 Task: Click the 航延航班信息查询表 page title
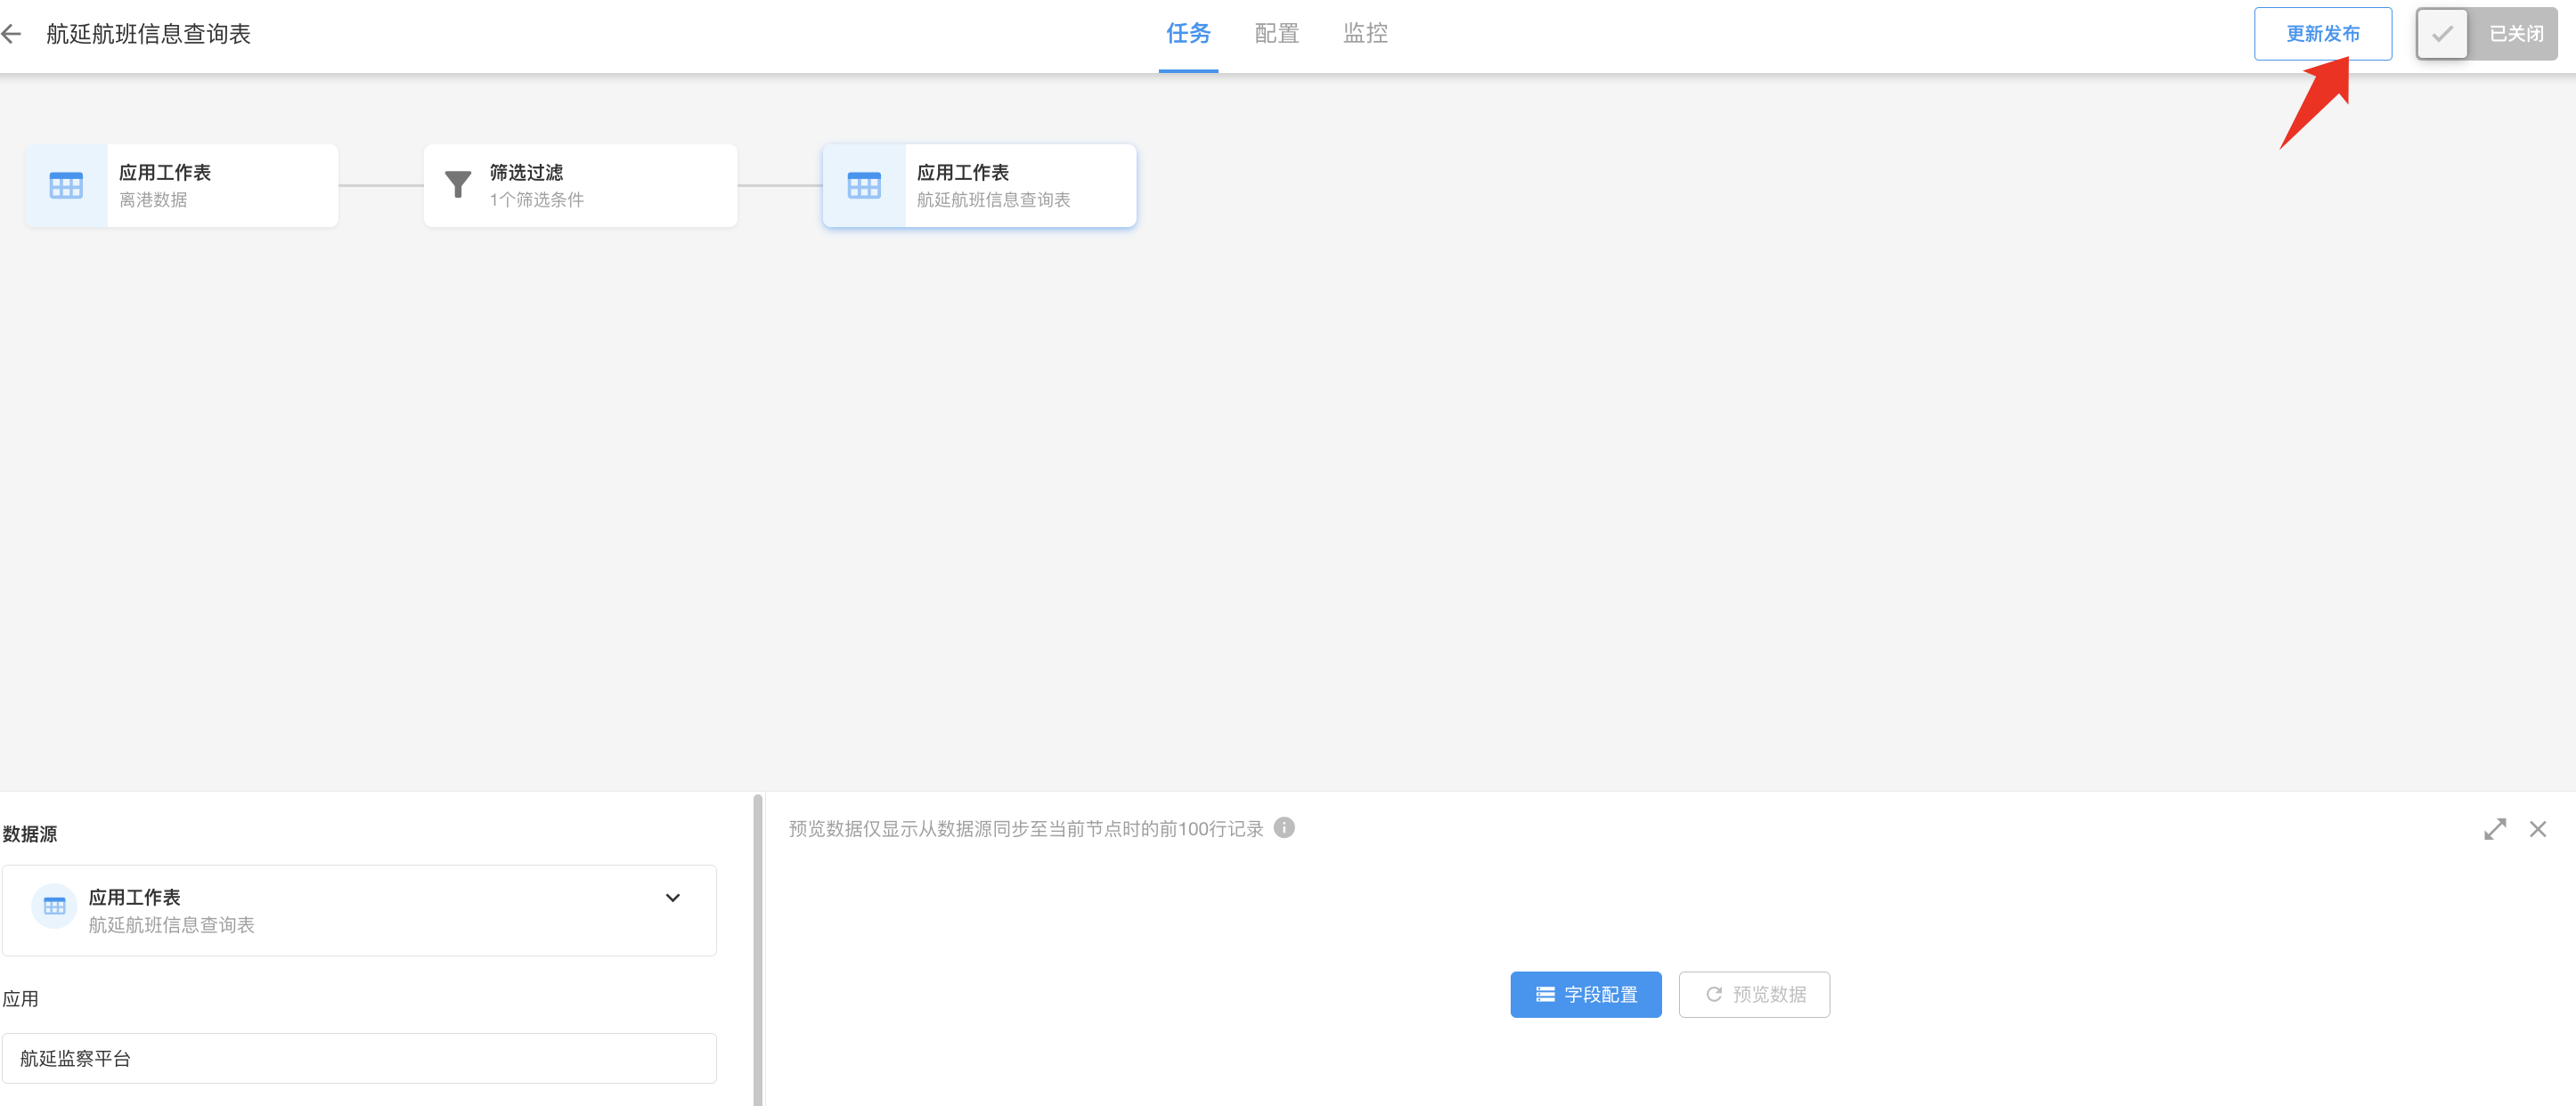tap(148, 34)
